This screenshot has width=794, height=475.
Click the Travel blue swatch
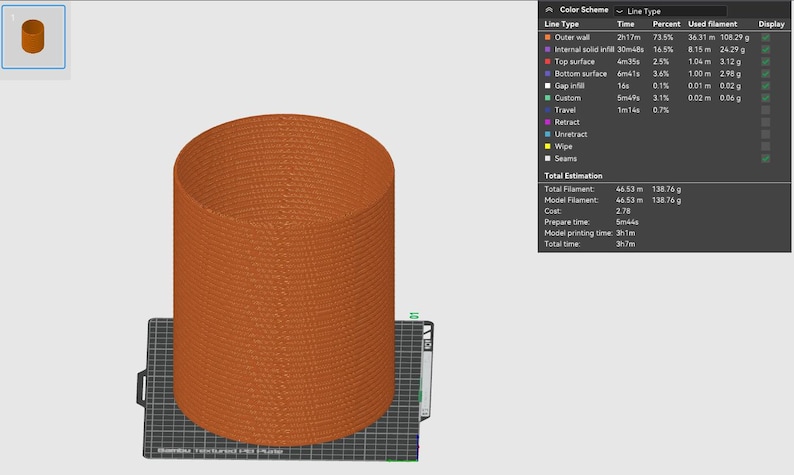coord(547,110)
